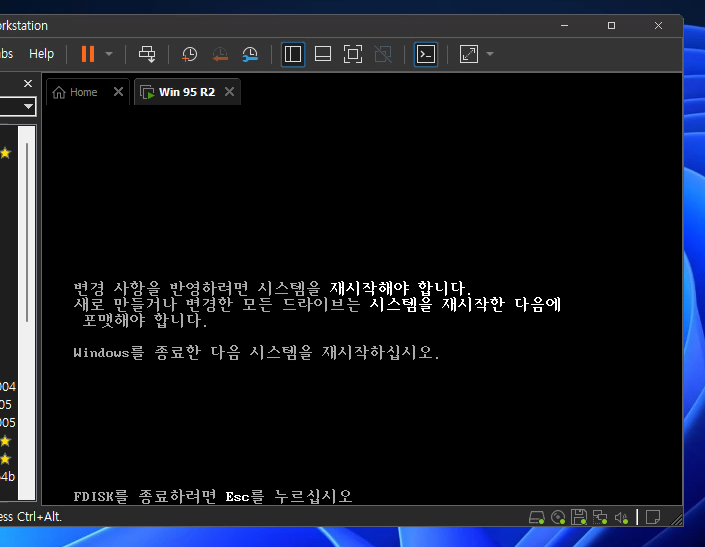Open the snapshot manager

coord(250,54)
